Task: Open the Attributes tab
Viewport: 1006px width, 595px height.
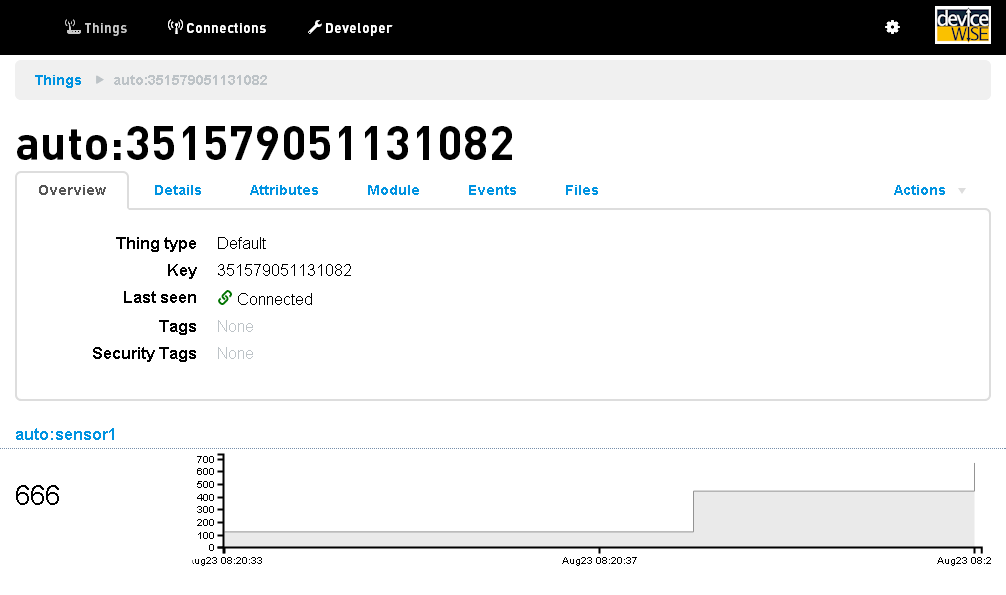Action: [x=284, y=190]
